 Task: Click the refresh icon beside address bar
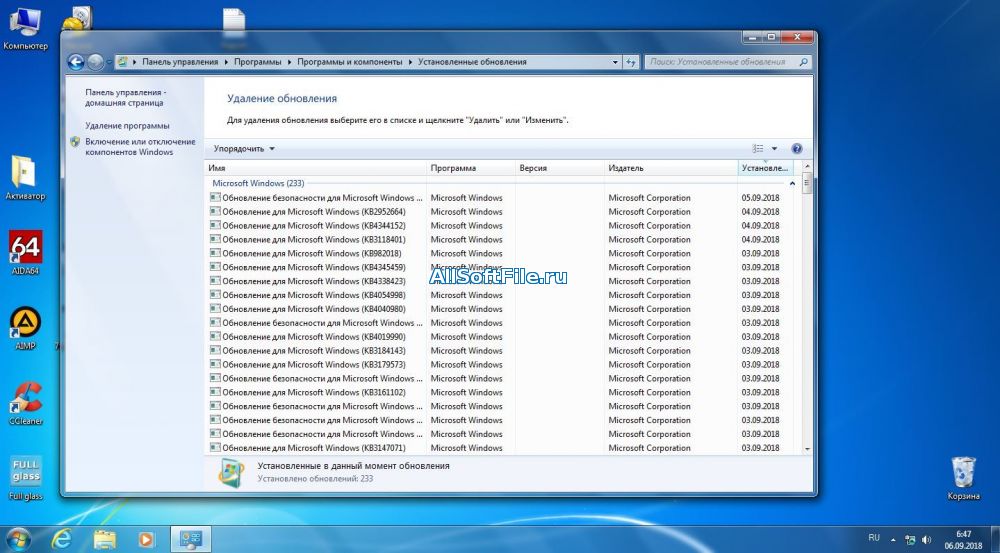click(x=631, y=62)
